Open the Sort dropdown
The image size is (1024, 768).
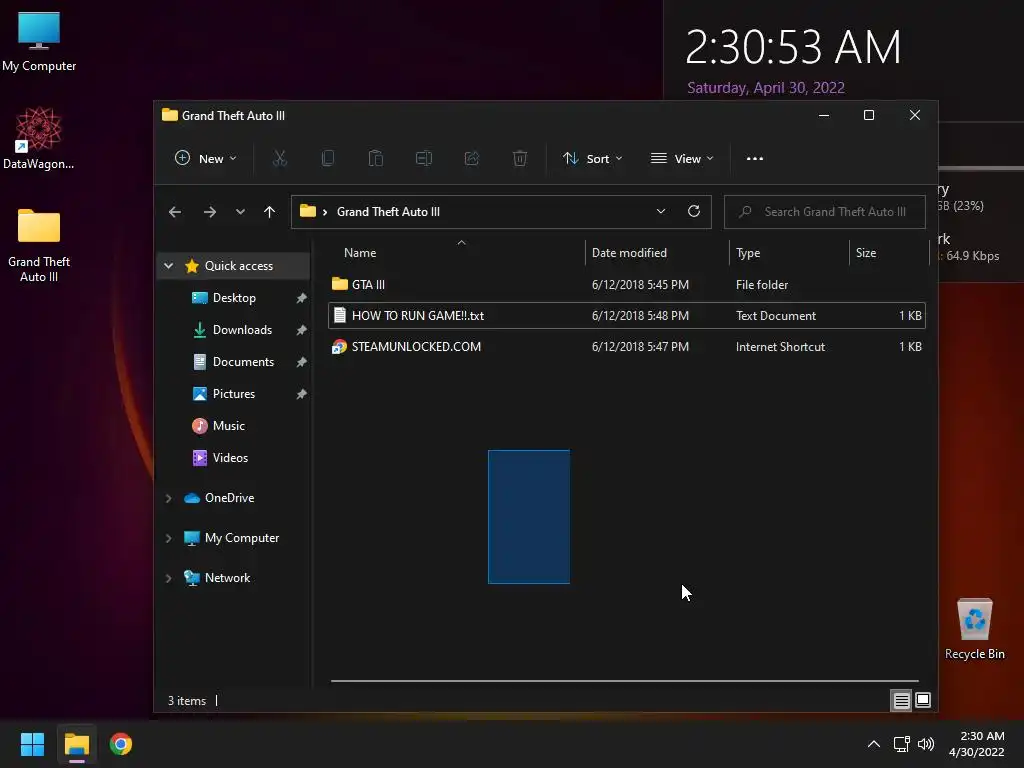[x=592, y=159]
